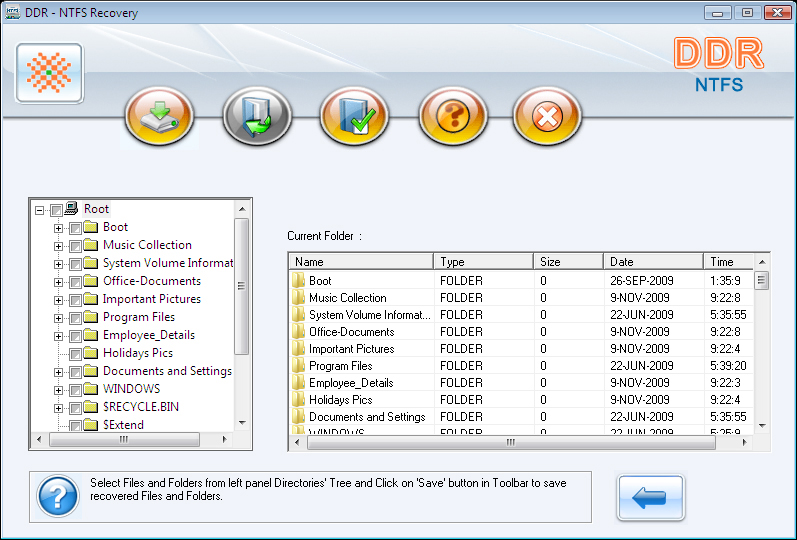Click the blue help icon in info panel

tap(58, 496)
